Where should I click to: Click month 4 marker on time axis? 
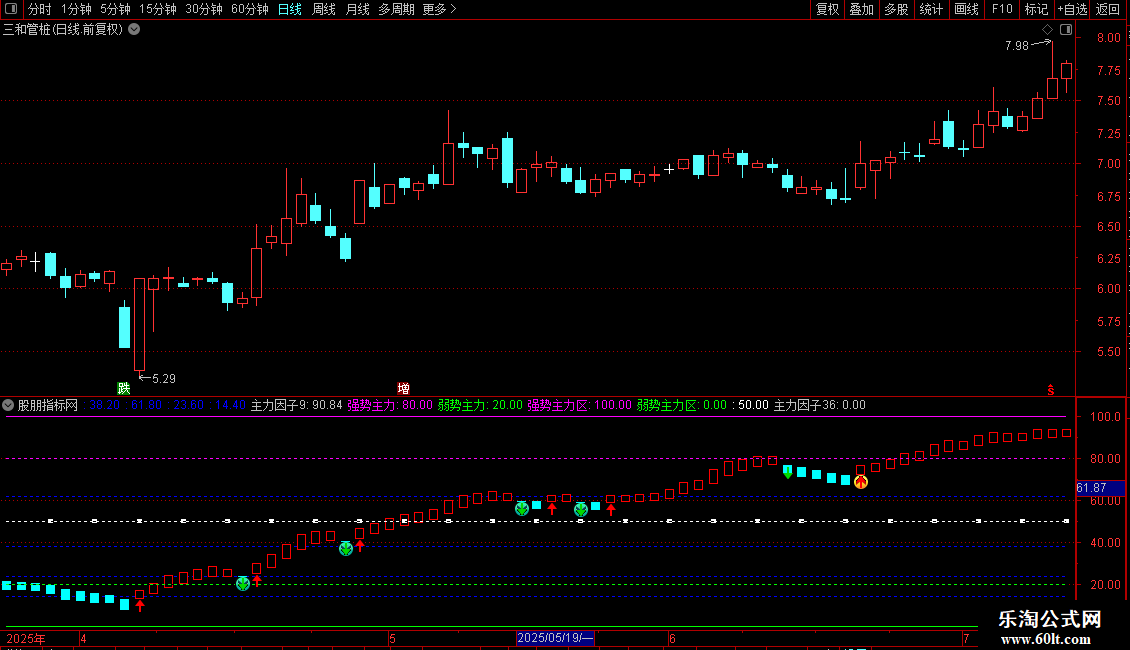click(x=84, y=638)
